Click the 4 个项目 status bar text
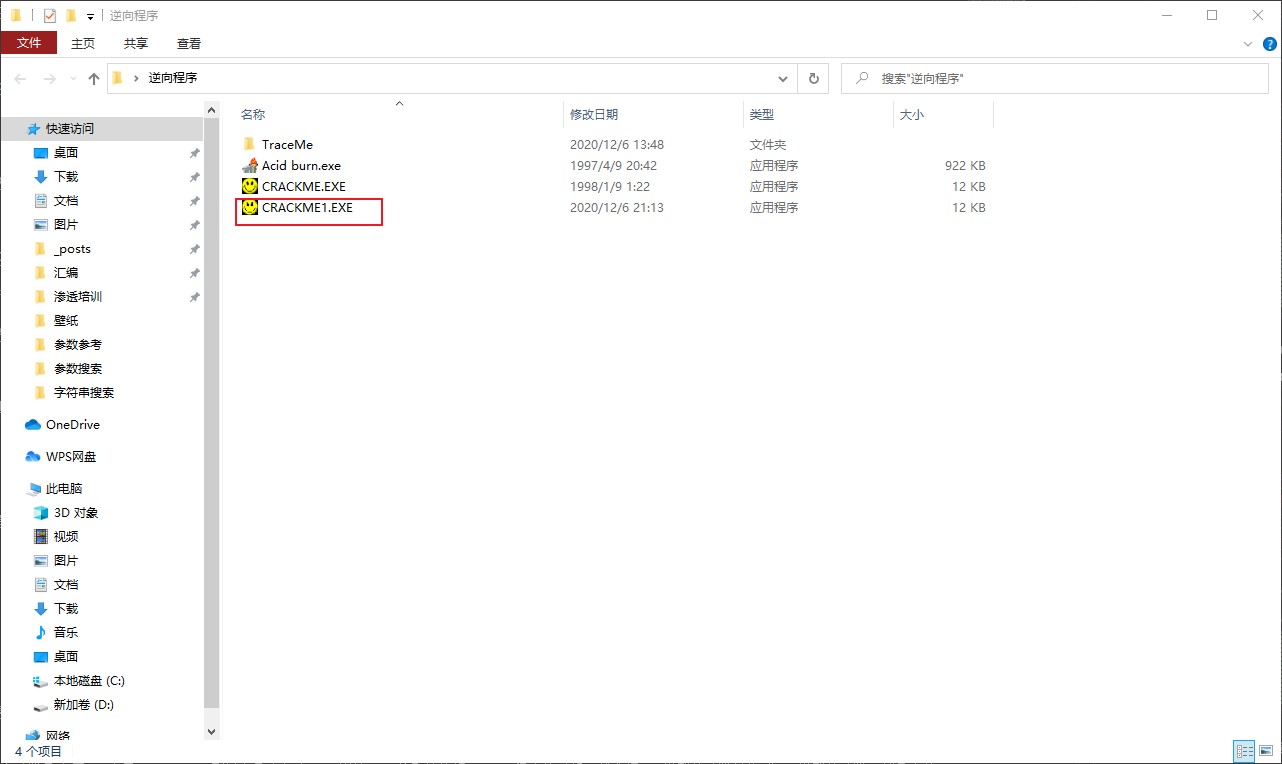Screen dimensions: 1282x764 pos(39,751)
